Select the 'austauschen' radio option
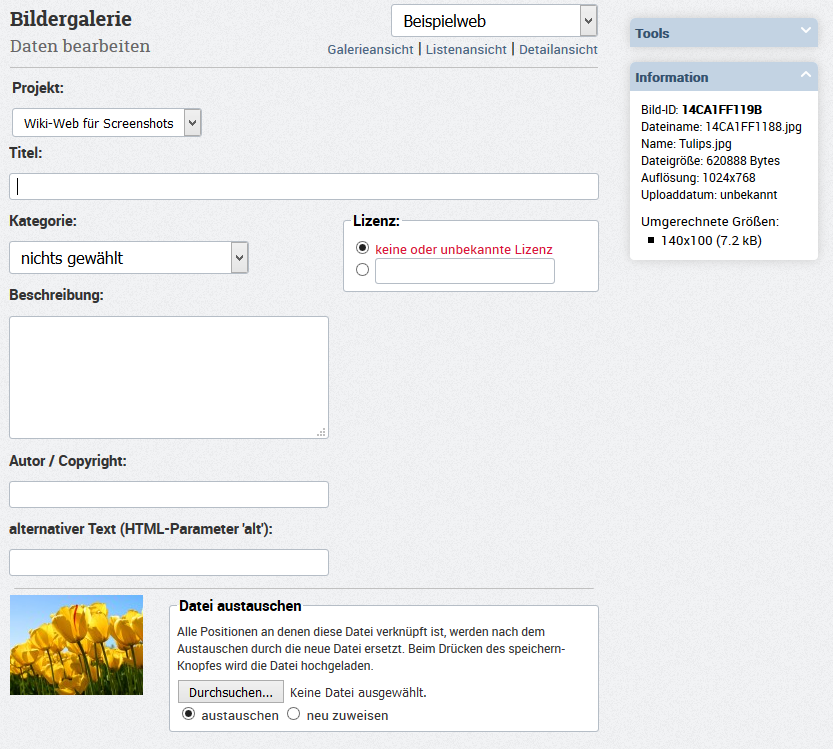Screen dimensions: 833x749 click(188, 714)
